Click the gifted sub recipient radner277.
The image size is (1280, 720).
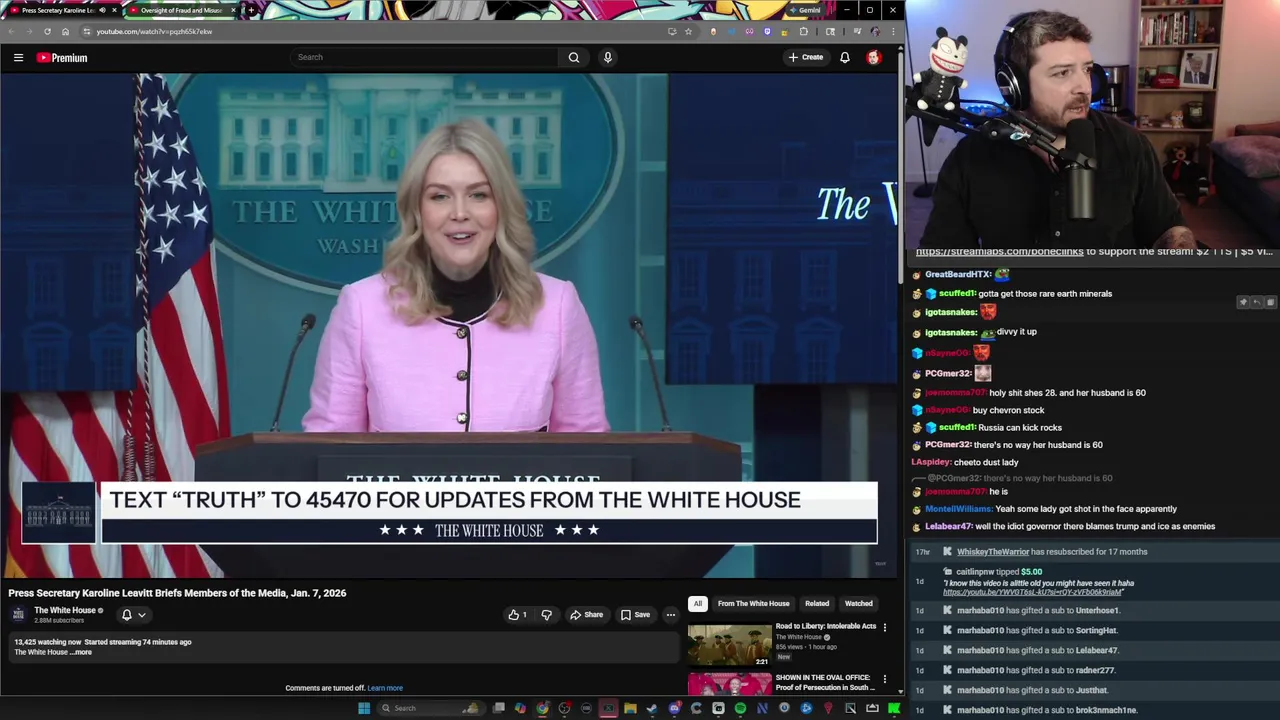click(x=1095, y=671)
